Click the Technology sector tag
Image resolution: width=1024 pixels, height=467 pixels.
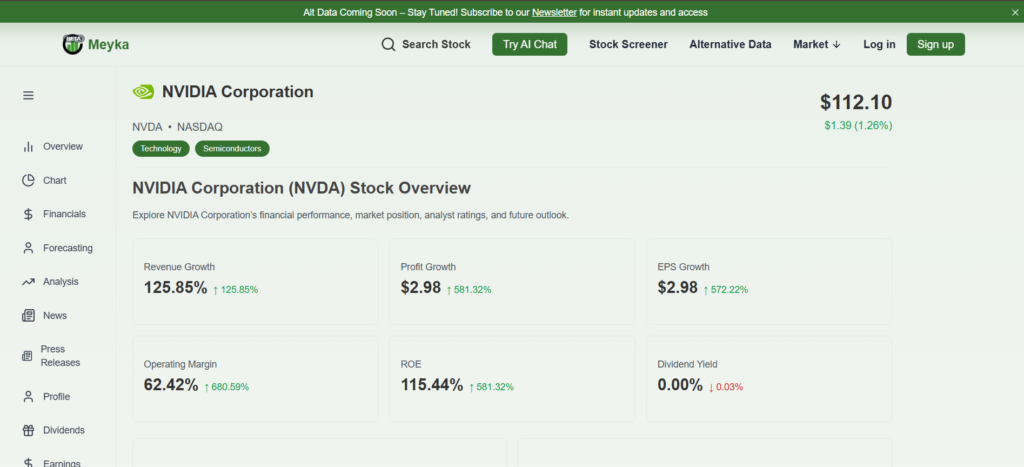point(161,149)
